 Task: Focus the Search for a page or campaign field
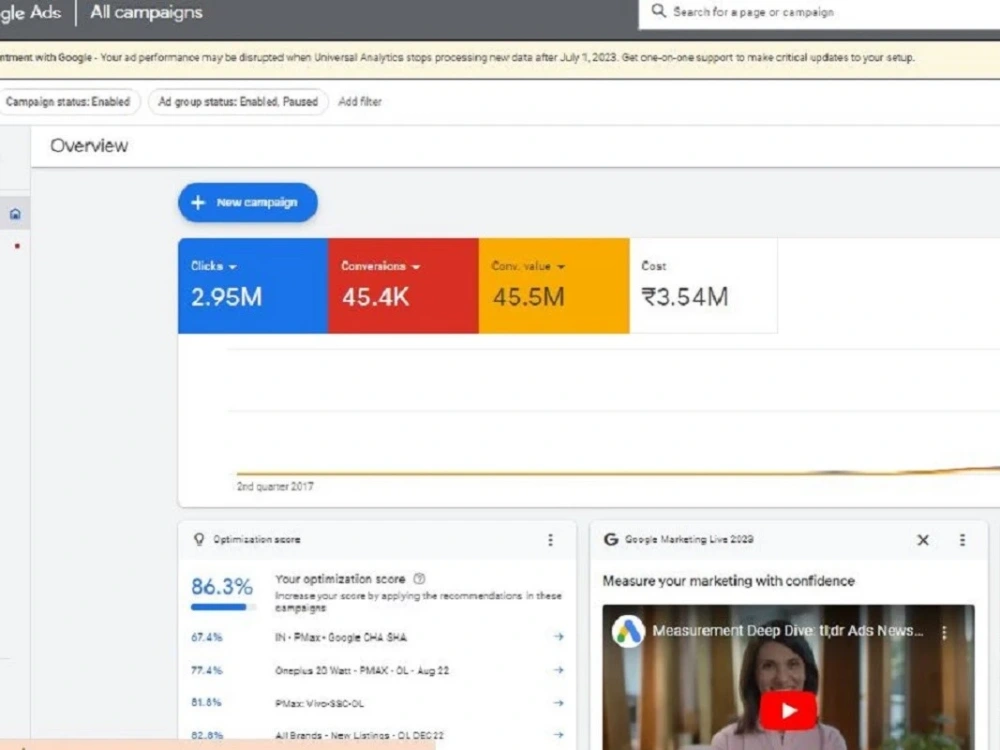coord(820,12)
